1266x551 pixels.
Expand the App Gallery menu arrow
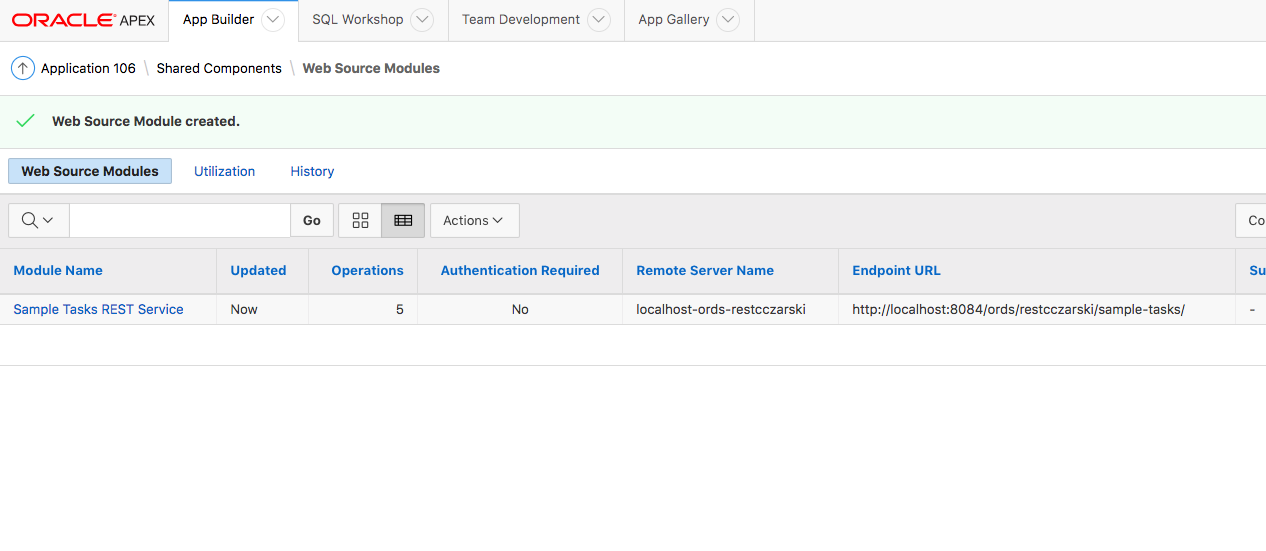coord(728,20)
